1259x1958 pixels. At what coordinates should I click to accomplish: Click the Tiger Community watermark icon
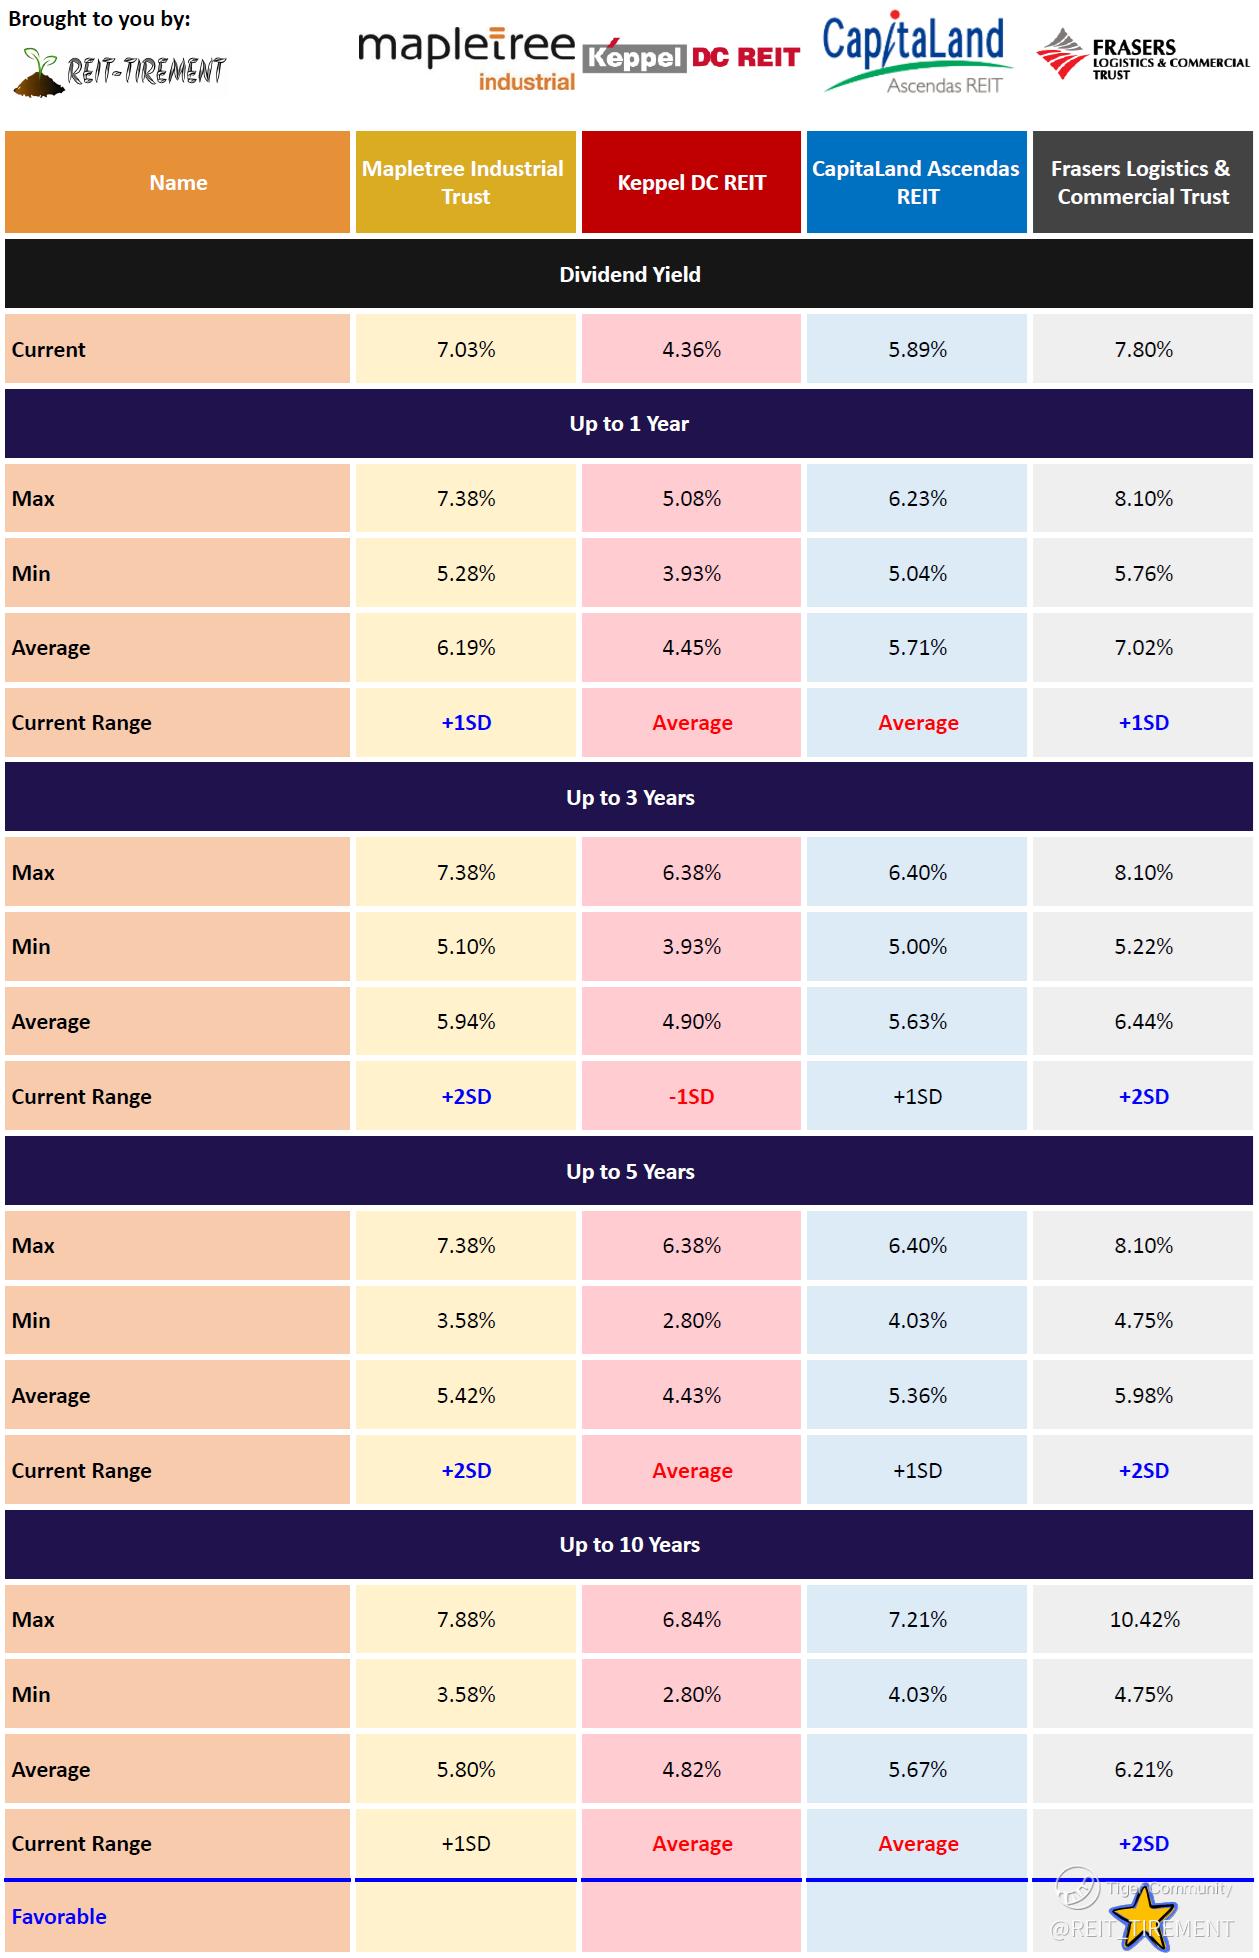coord(1078,1886)
